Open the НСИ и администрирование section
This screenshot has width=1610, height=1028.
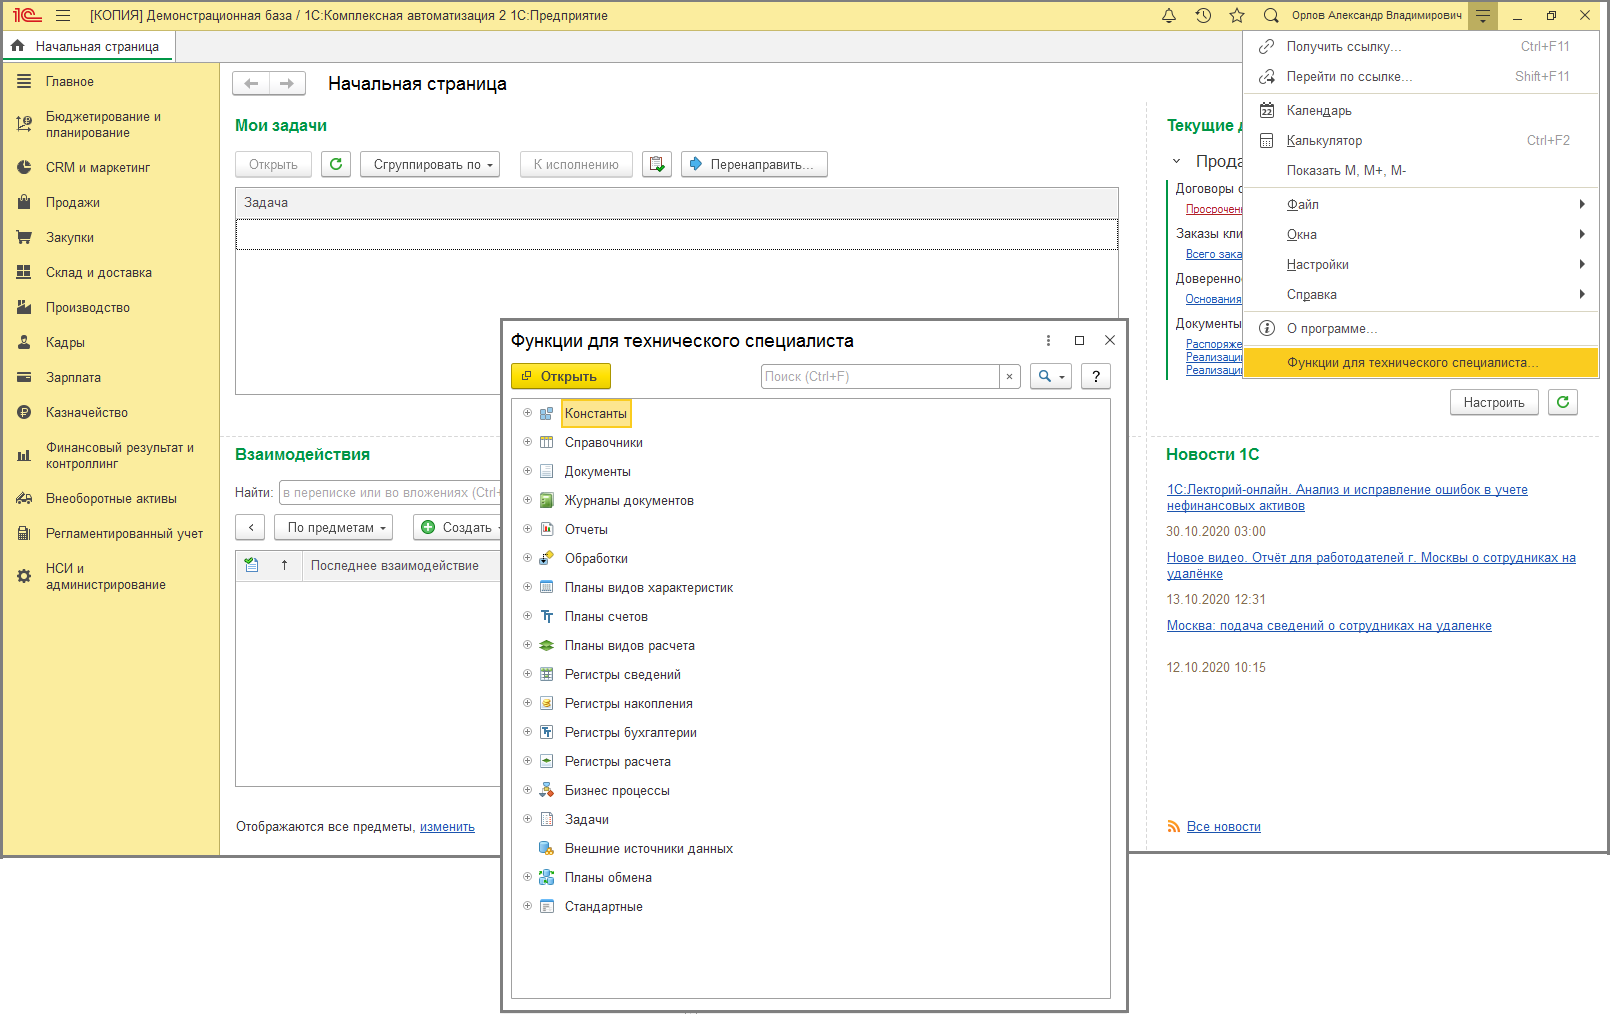[105, 576]
